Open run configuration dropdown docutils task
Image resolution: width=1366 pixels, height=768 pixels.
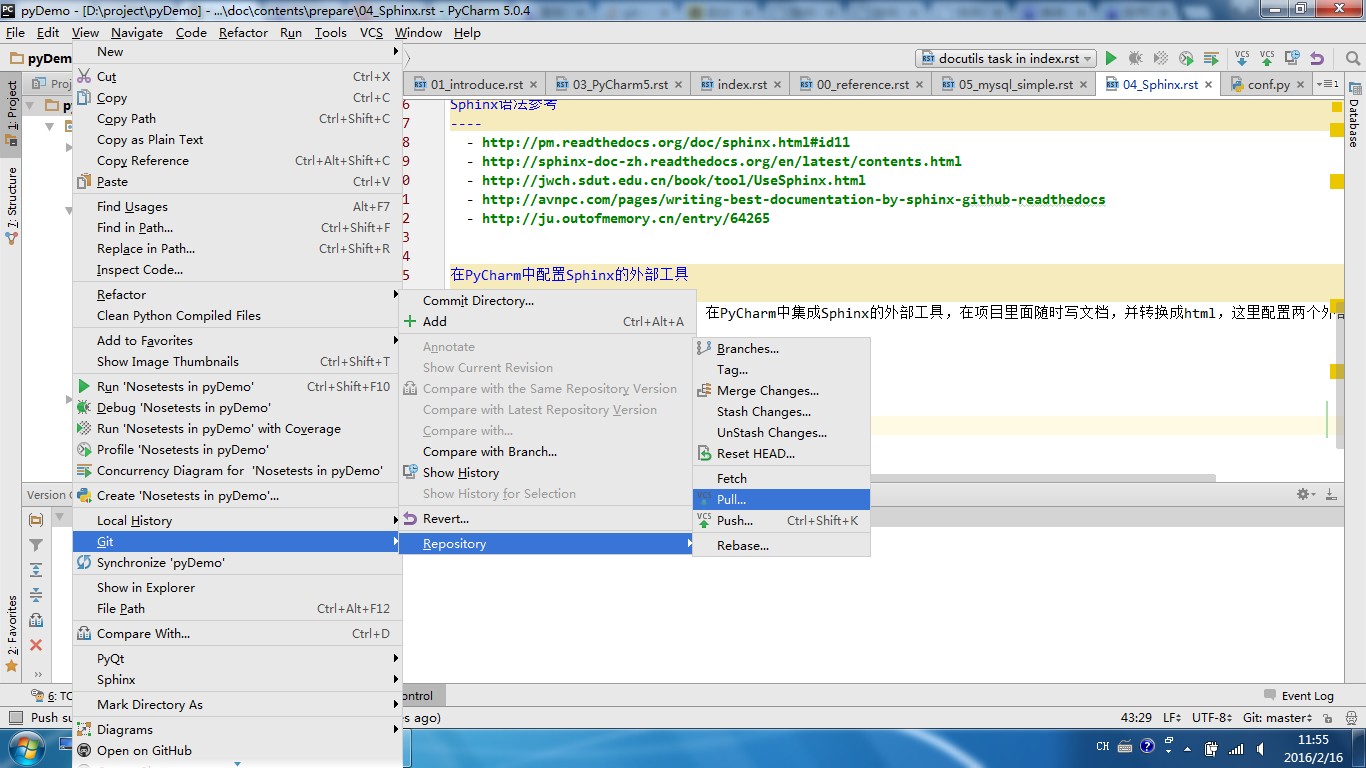[1005, 59]
